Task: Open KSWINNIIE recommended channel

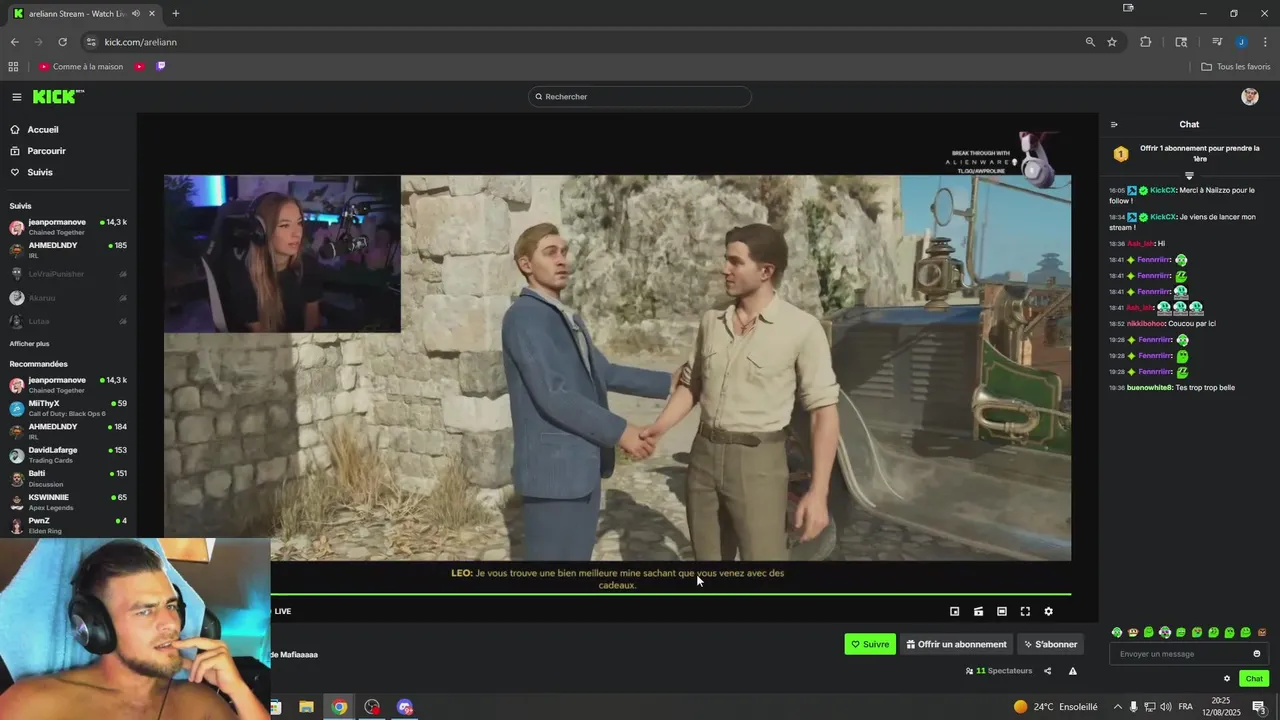Action: pos(68,502)
